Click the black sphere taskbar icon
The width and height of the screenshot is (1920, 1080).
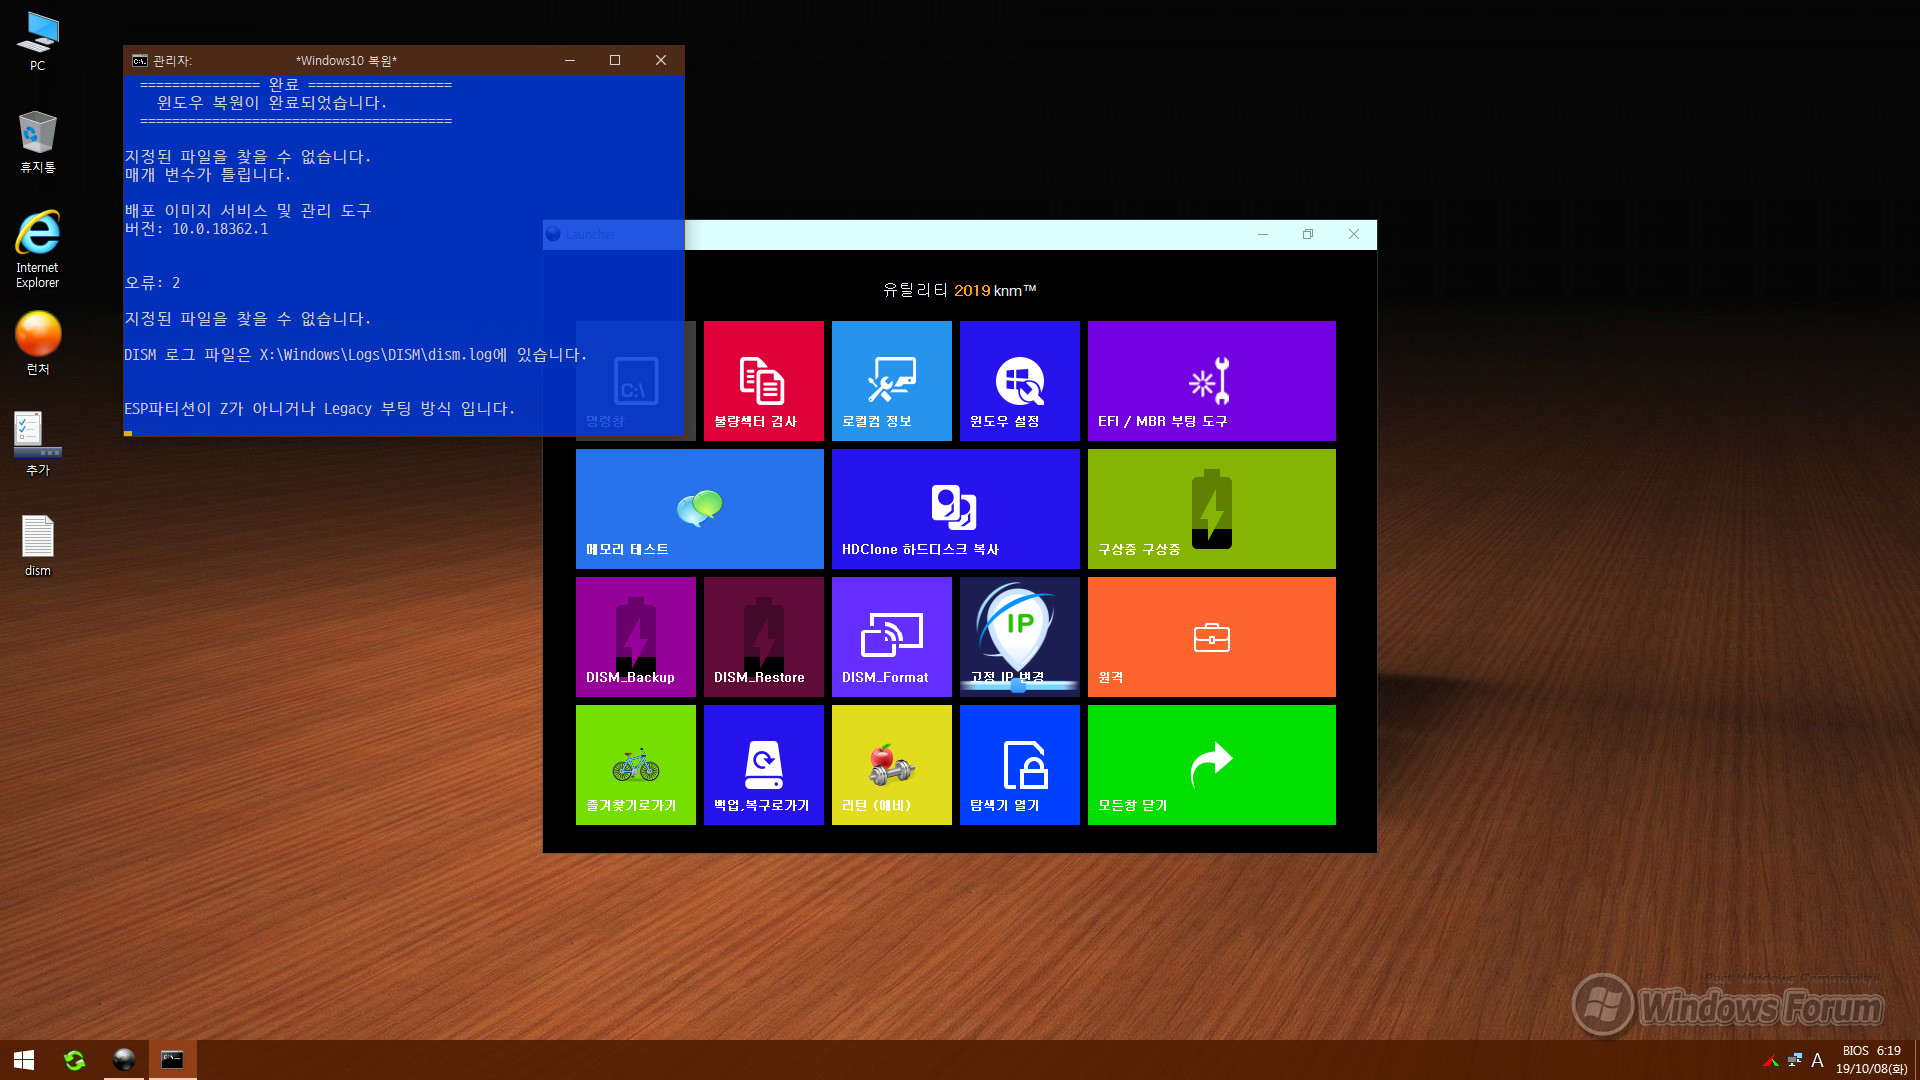pyautogui.click(x=124, y=1060)
